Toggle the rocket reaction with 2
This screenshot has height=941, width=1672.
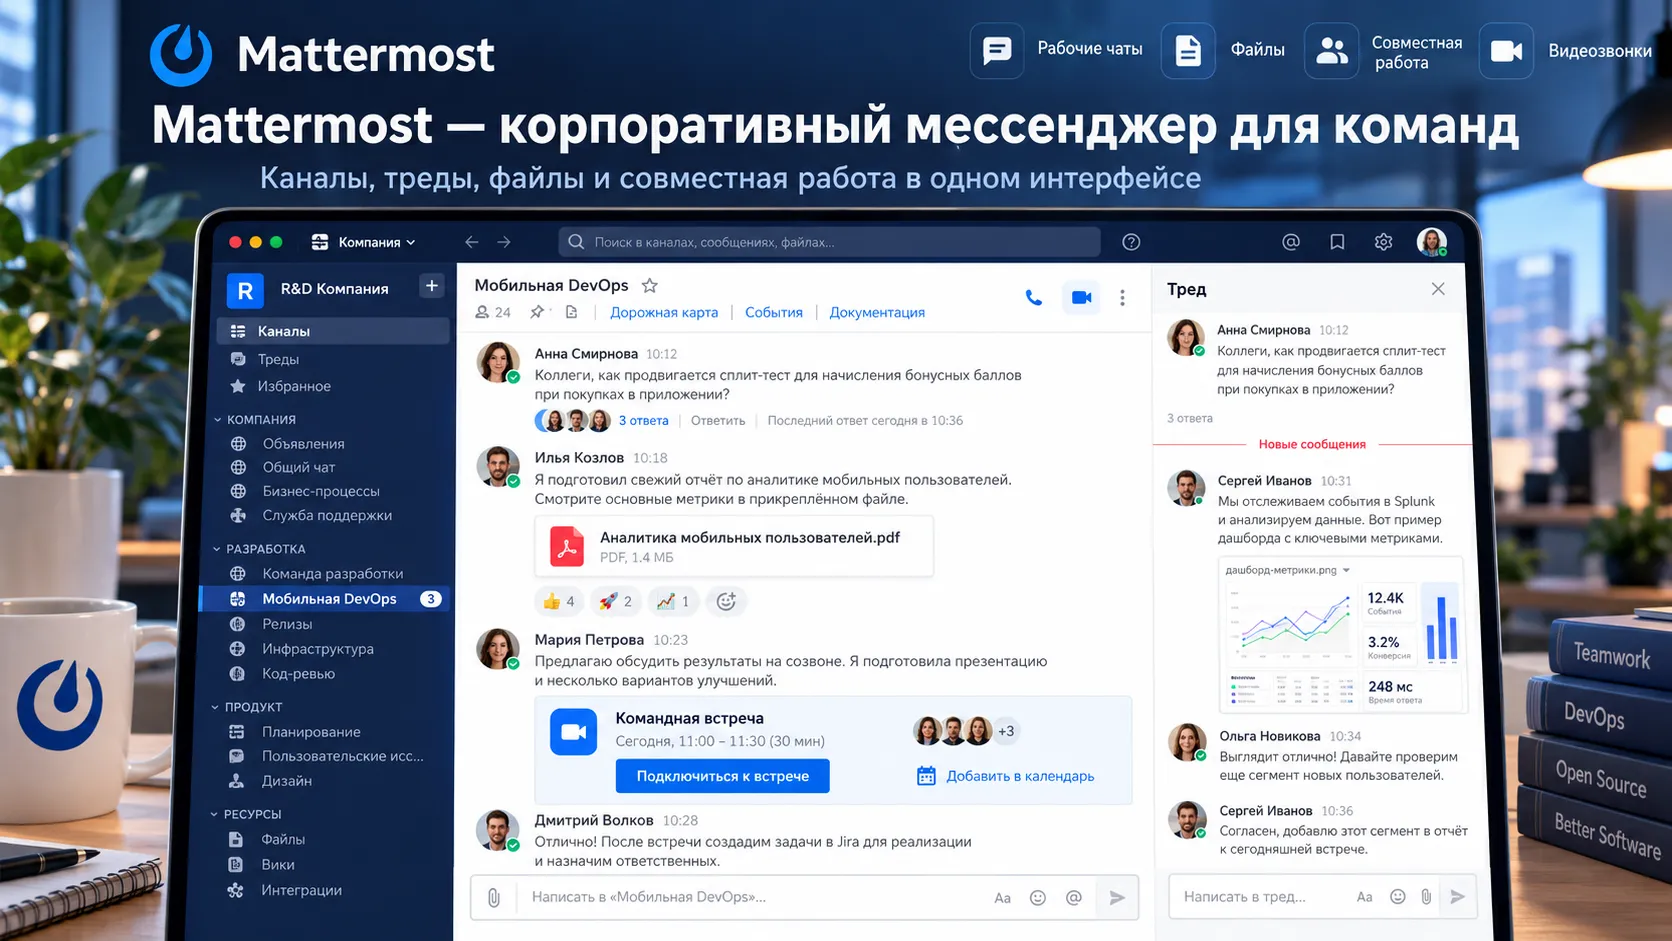point(616,601)
